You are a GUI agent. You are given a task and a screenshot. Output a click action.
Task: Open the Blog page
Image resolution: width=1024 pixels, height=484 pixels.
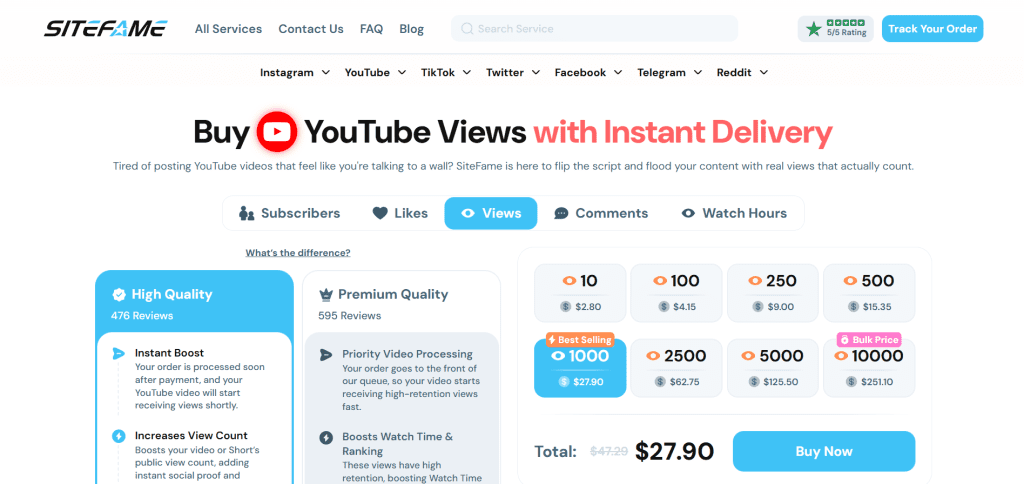click(x=411, y=29)
